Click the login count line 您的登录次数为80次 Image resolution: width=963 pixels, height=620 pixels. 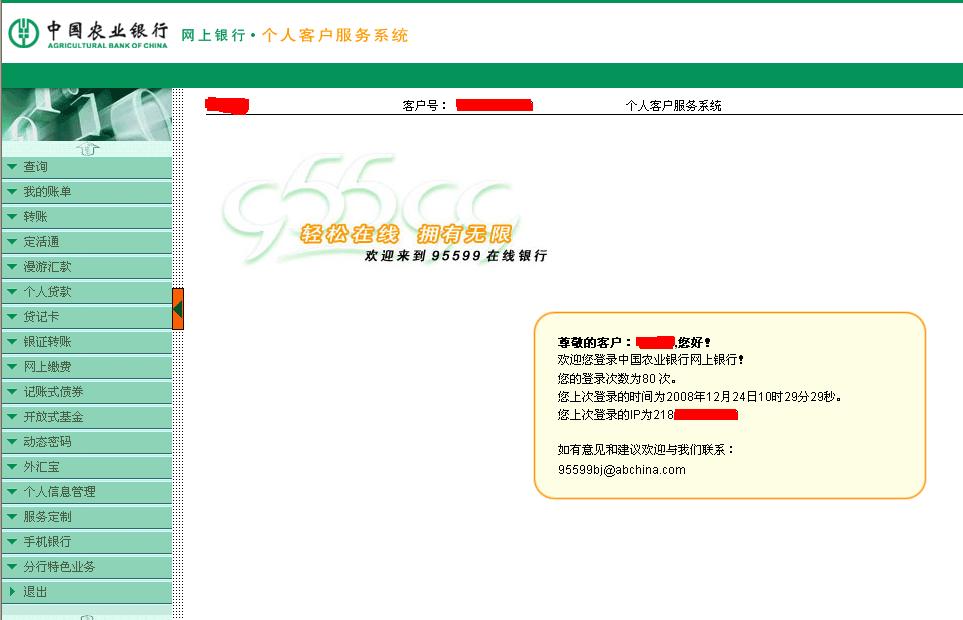617,378
